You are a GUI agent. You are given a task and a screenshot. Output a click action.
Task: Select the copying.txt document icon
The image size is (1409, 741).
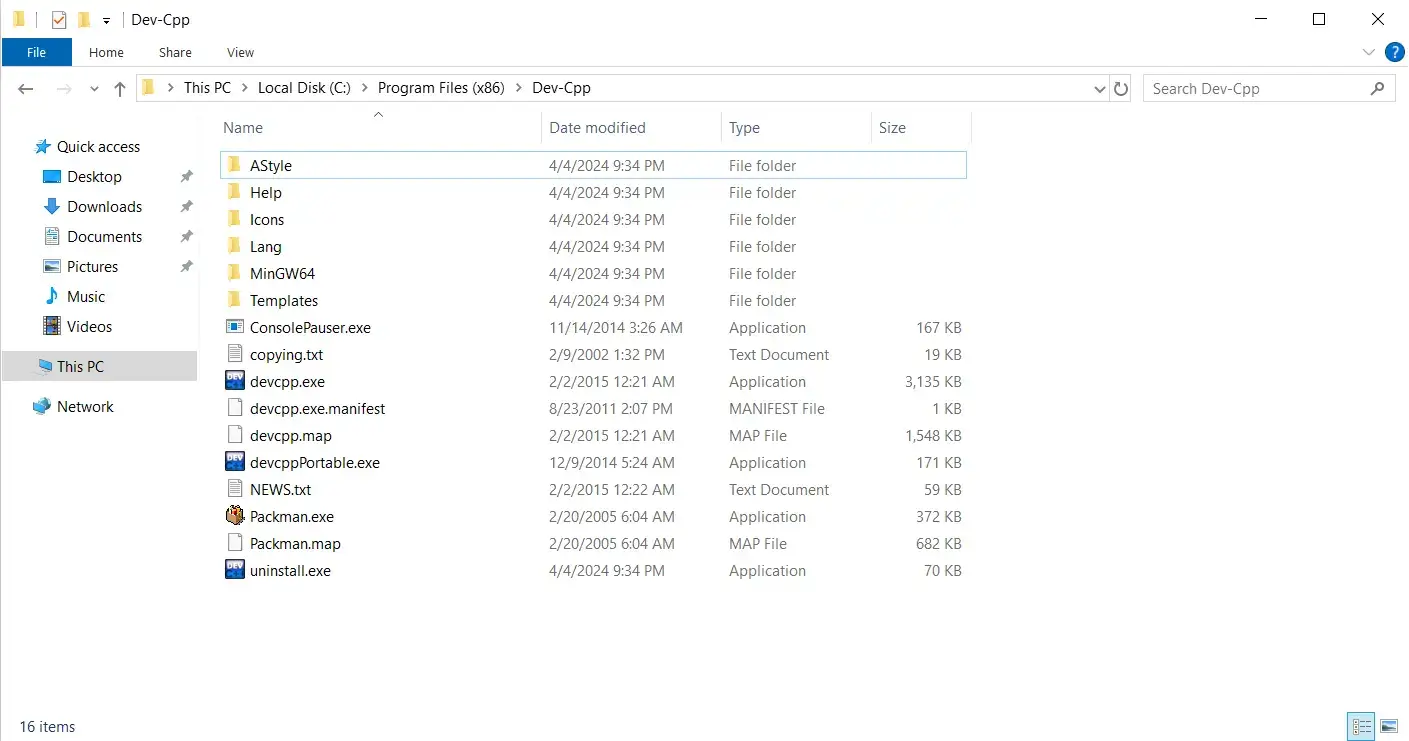click(235, 354)
